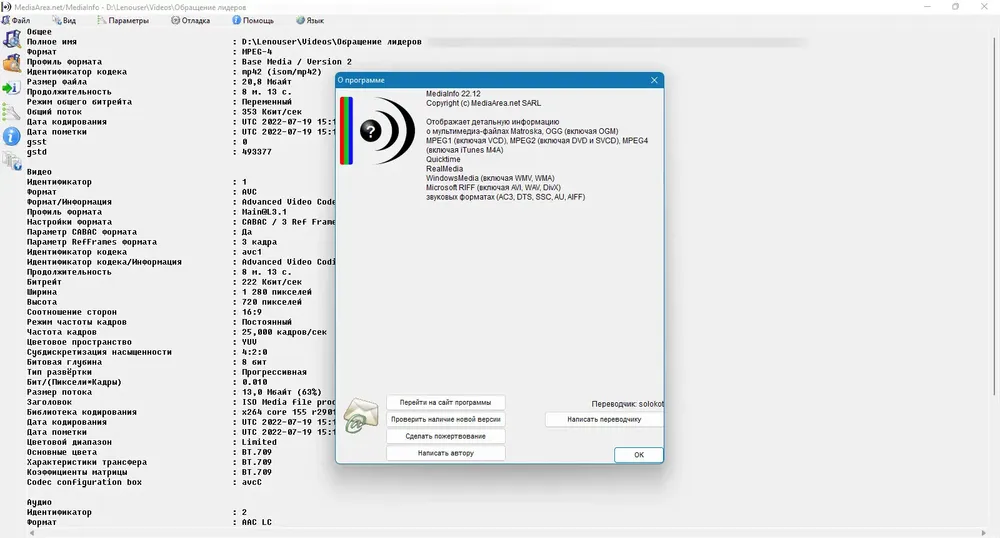Click the export icon with green arrow

click(11, 88)
